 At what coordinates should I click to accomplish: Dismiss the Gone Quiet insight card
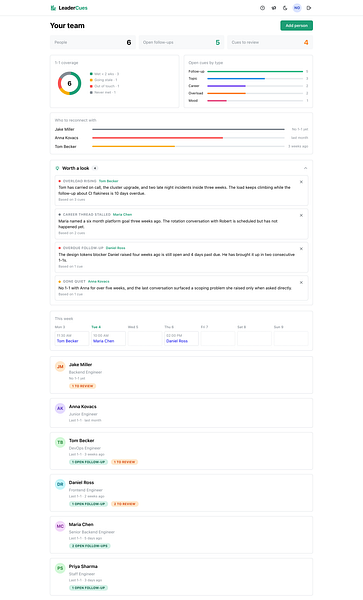tap(301, 282)
